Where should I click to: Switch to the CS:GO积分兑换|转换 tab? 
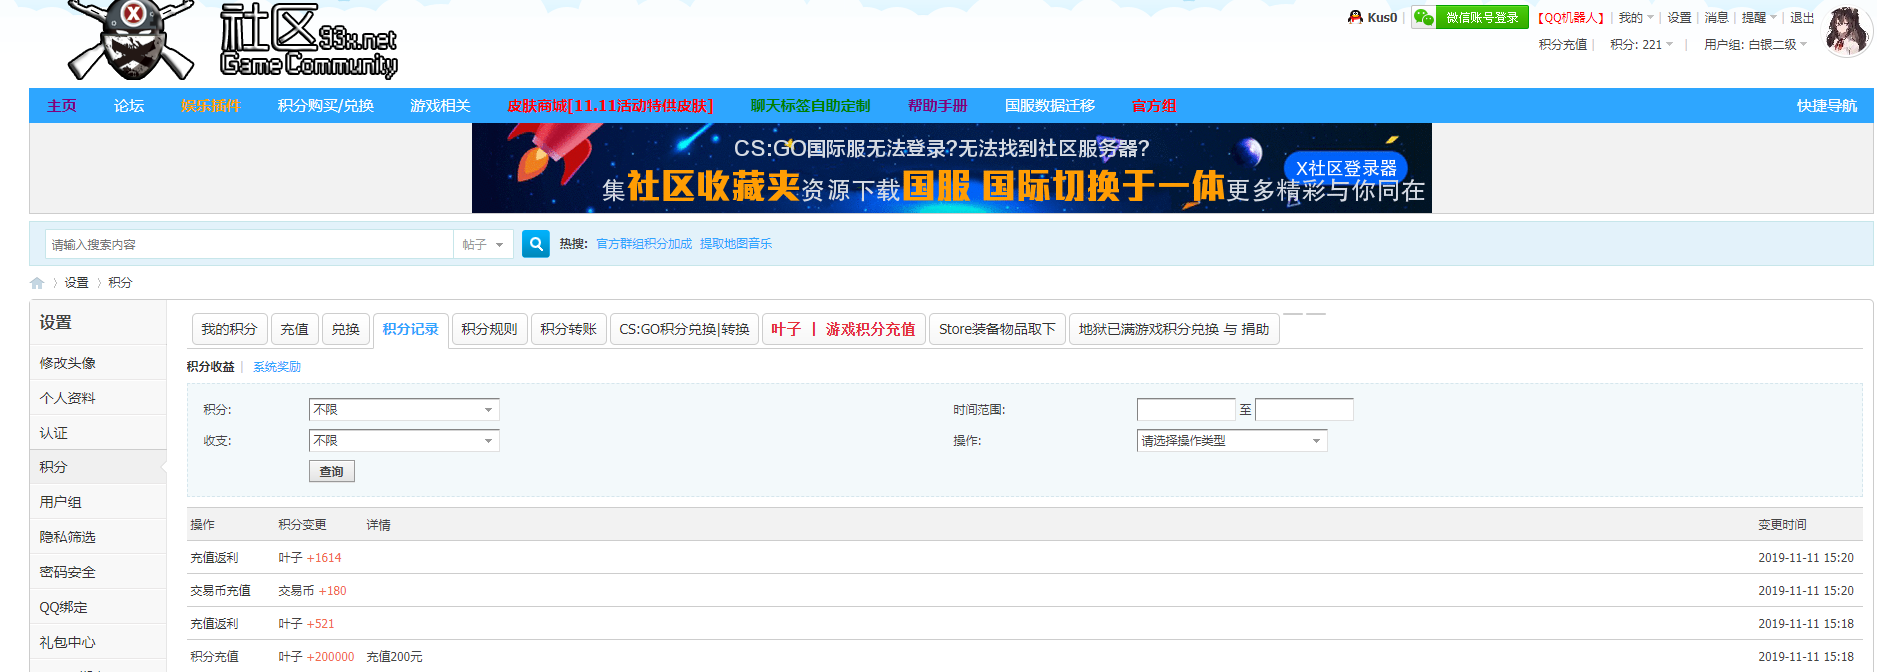coord(684,329)
